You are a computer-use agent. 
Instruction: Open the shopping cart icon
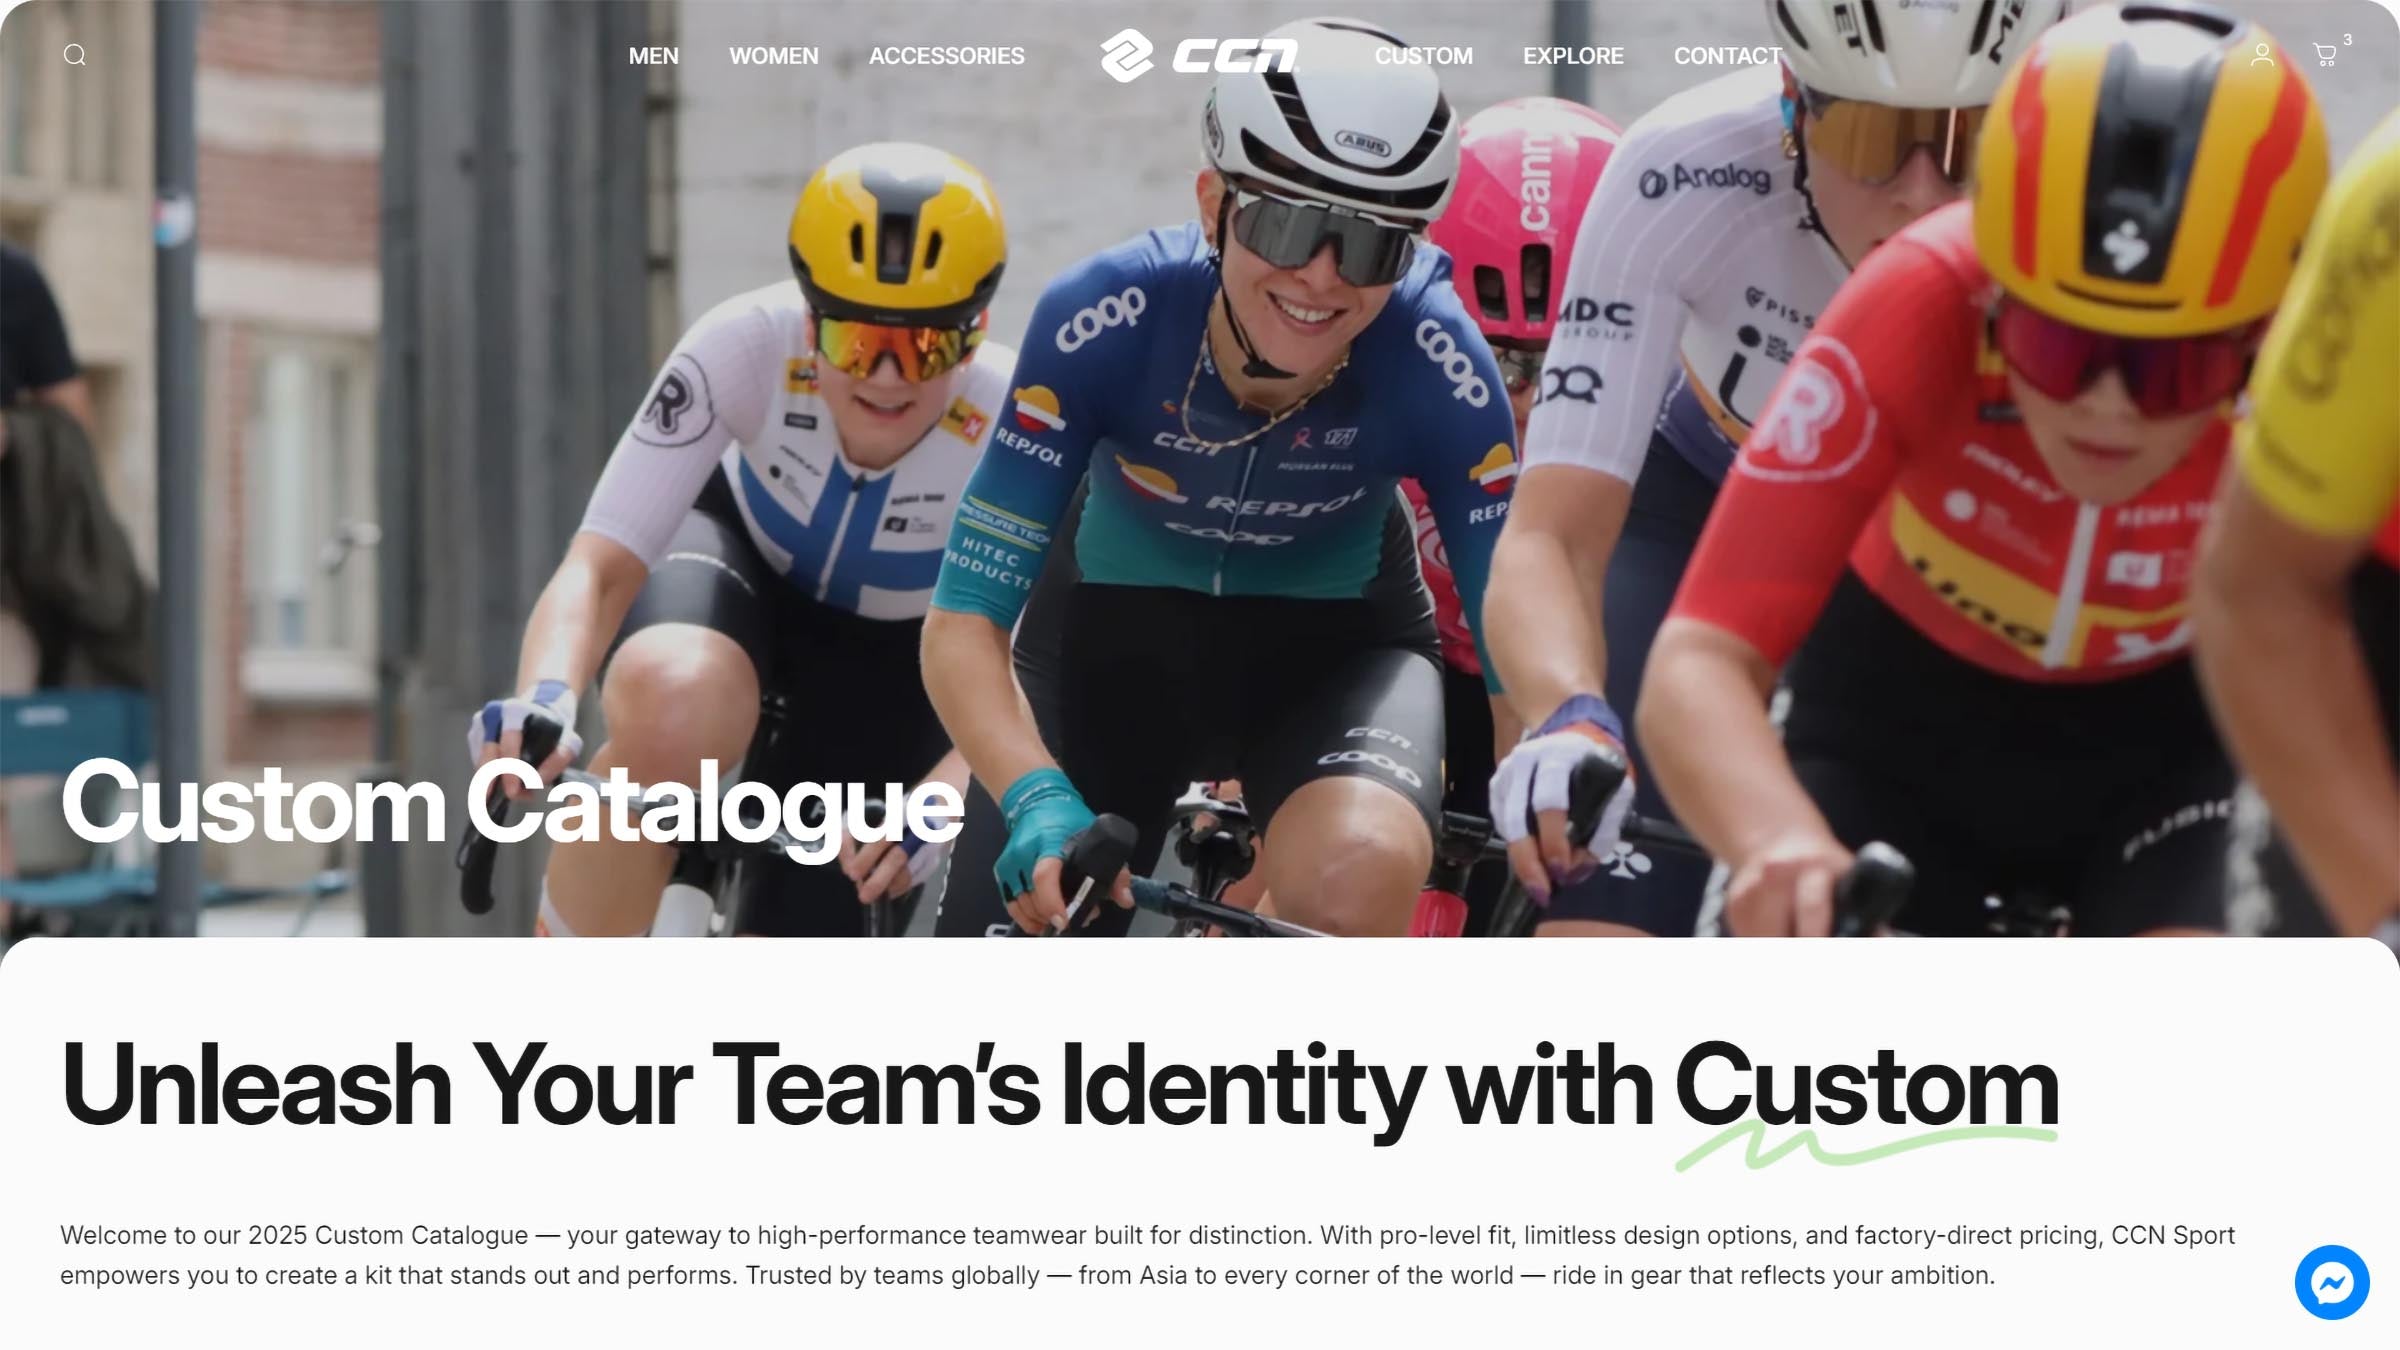point(2325,55)
